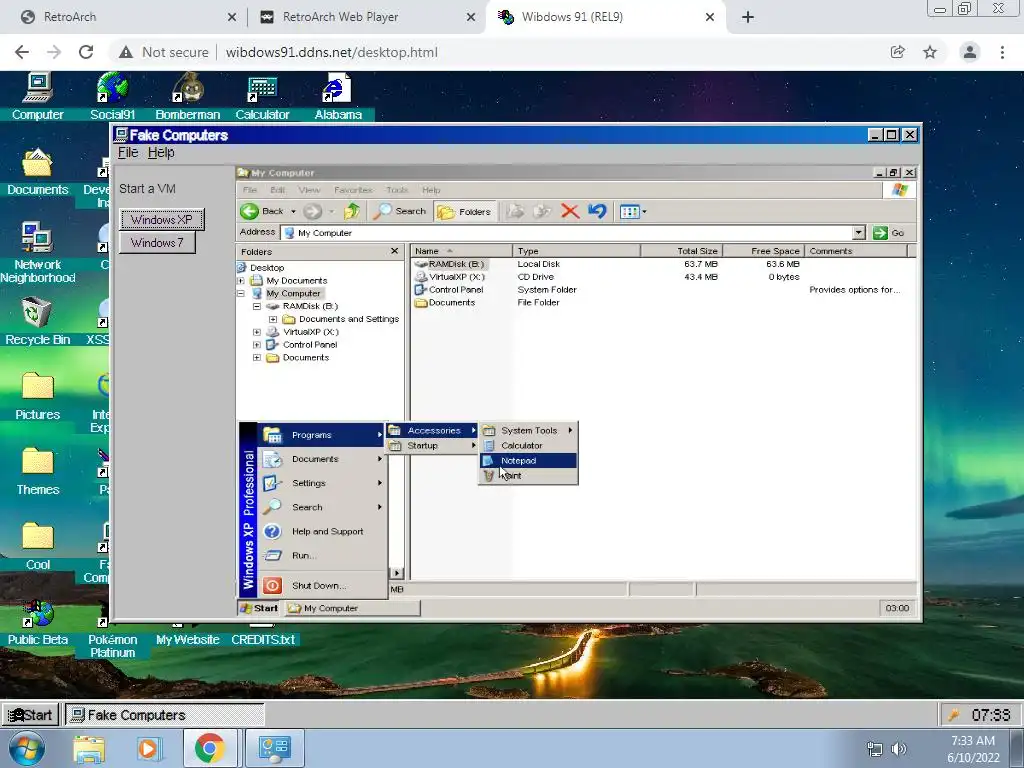1024x768 pixels.
Task: Click the blue Undo toolbar icon
Action: click(597, 211)
